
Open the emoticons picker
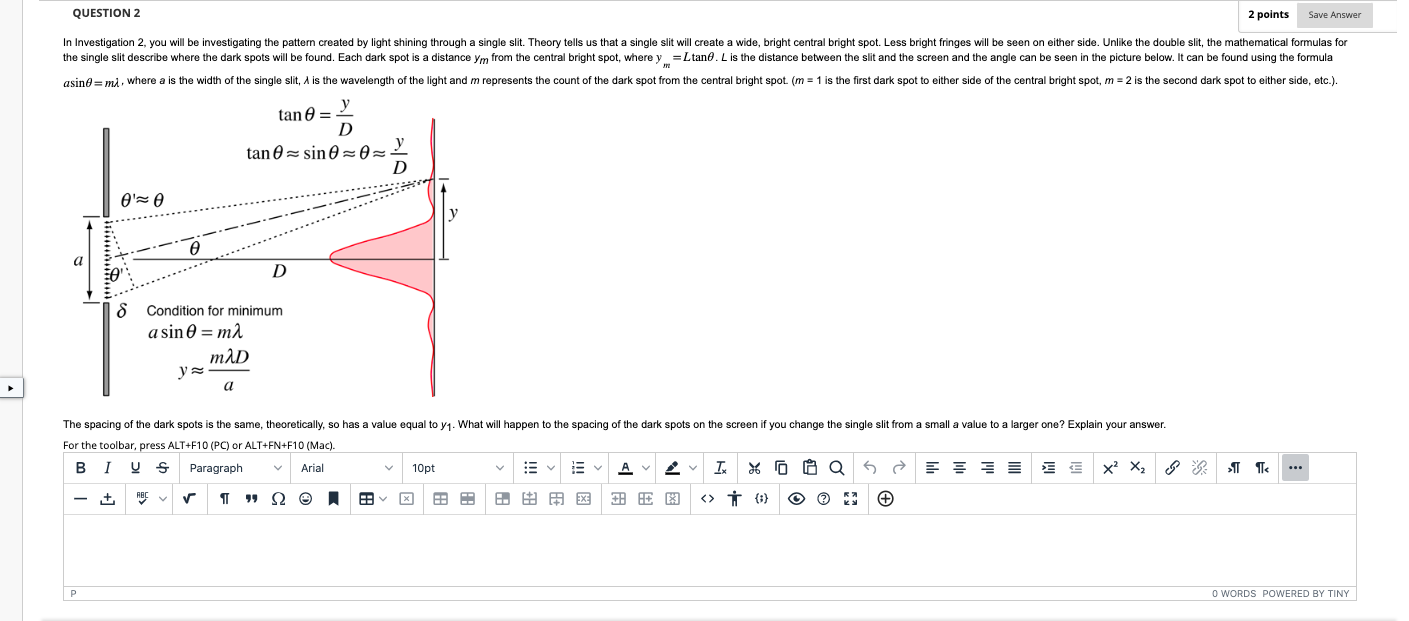click(x=305, y=498)
